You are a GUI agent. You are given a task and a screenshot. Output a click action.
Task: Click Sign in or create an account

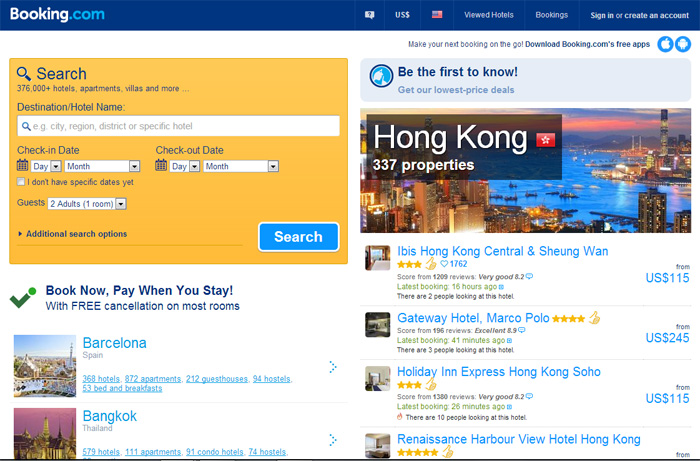[x=639, y=15]
